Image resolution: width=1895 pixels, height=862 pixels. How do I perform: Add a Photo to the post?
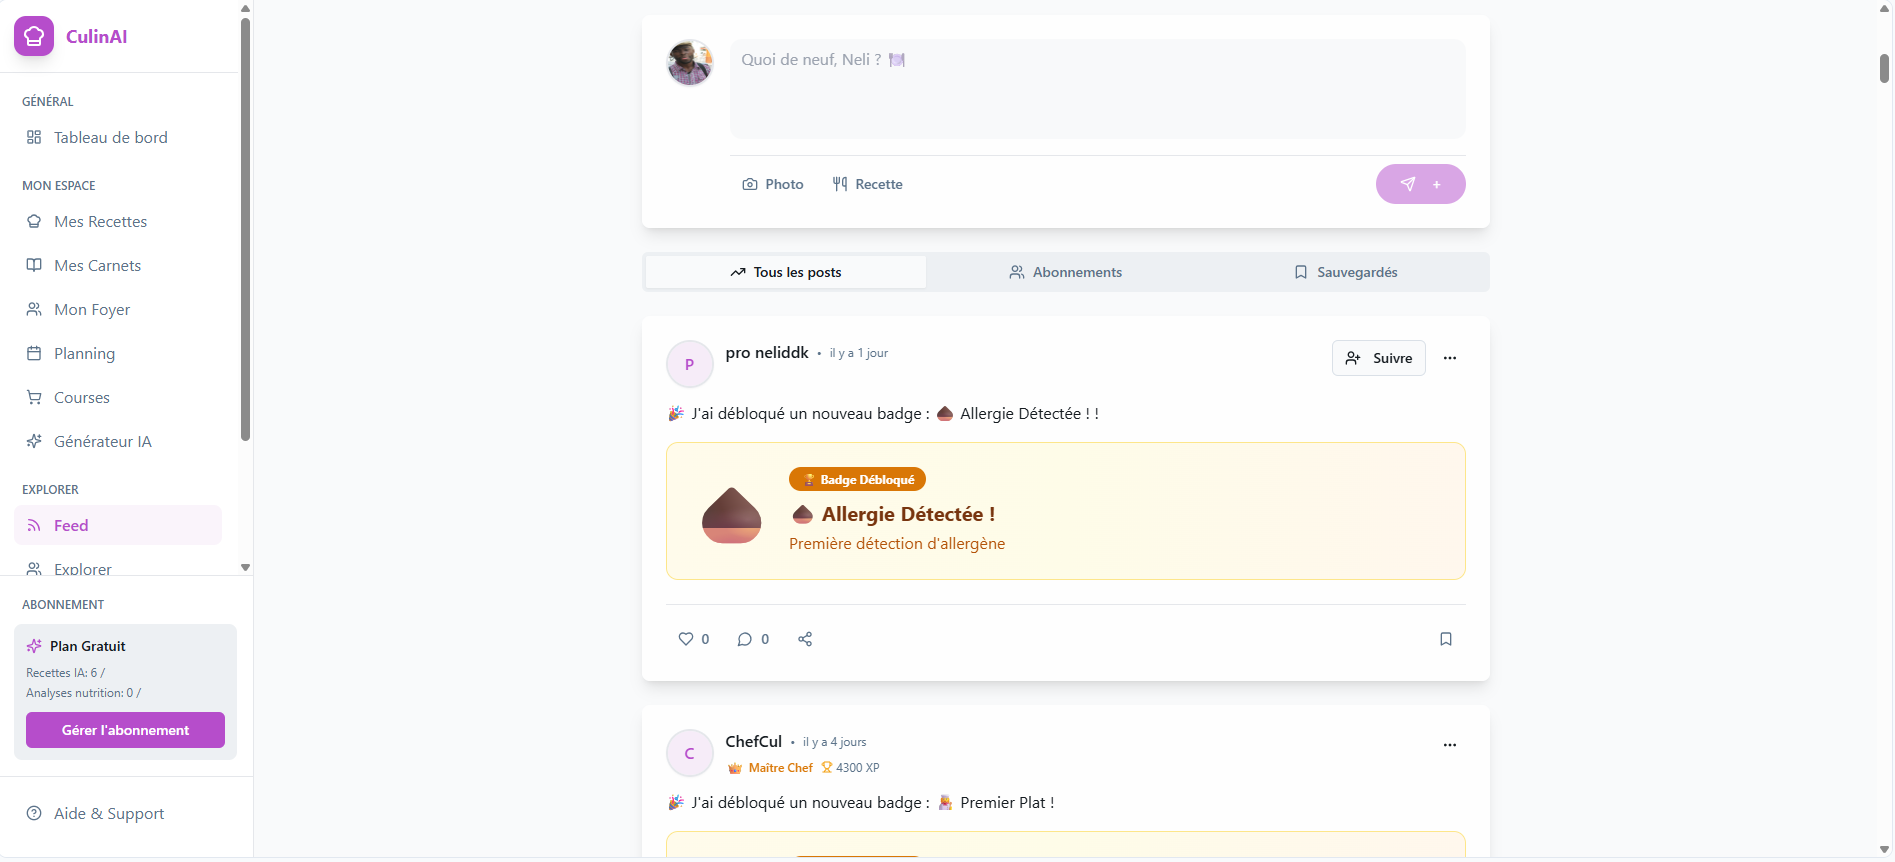click(x=773, y=184)
